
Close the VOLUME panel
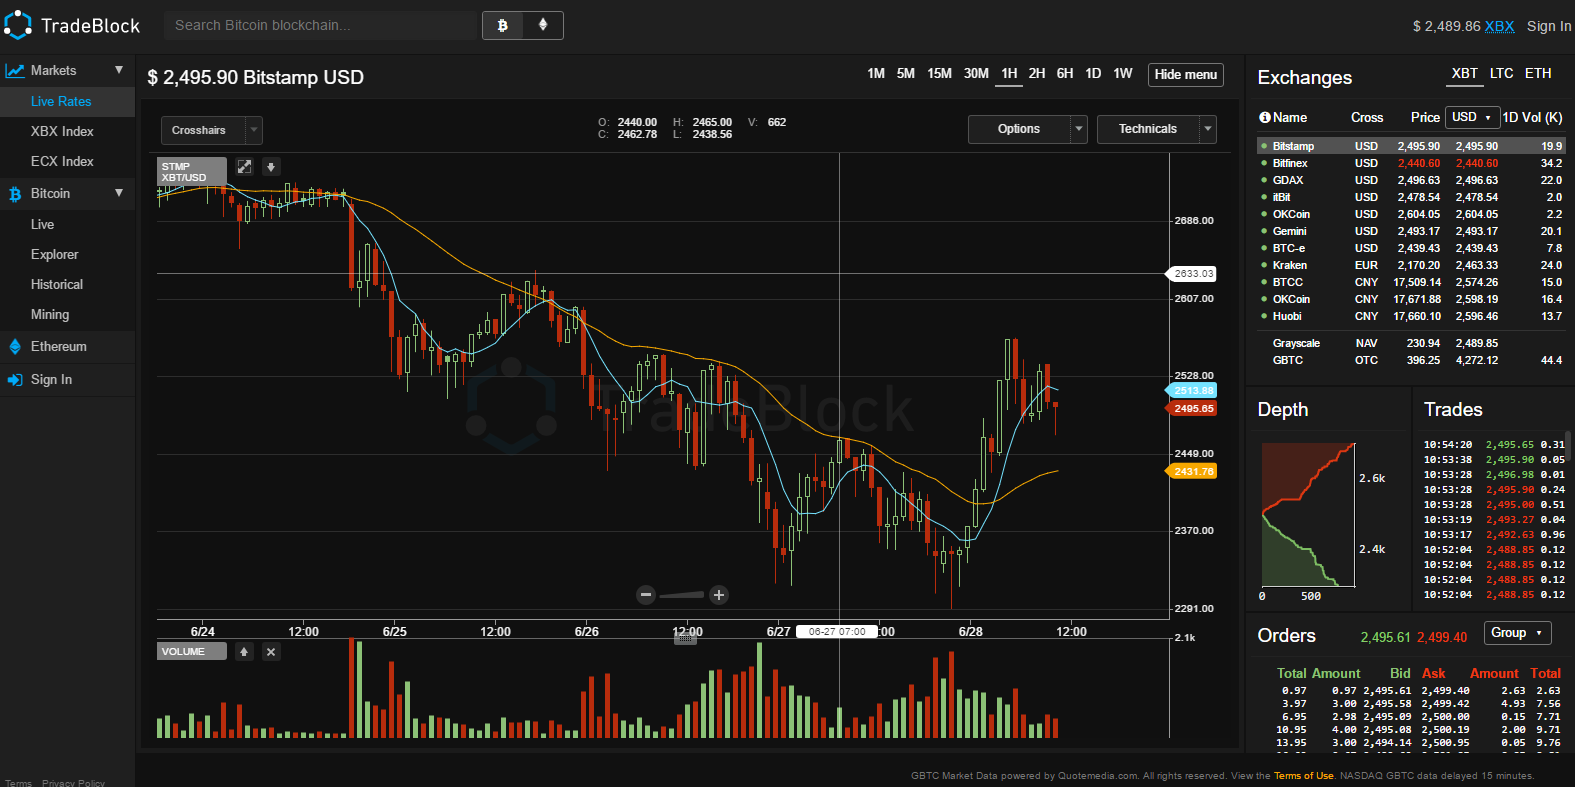pos(271,652)
